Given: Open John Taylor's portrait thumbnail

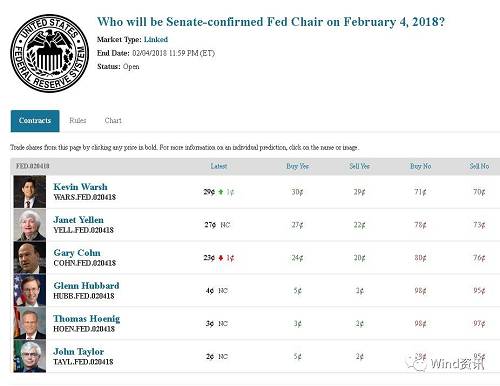Looking at the screenshot, I should pos(30,356).
